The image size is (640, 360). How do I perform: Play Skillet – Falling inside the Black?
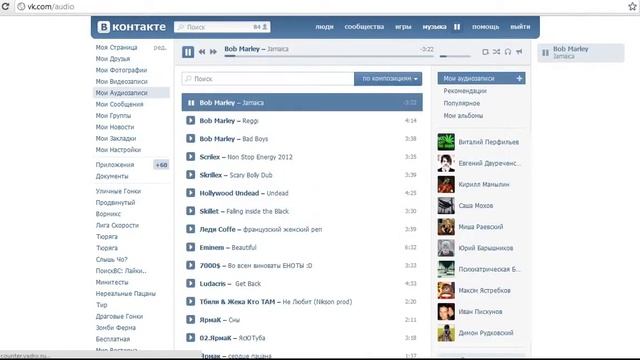pyautogui.click(x=190, y=211)
